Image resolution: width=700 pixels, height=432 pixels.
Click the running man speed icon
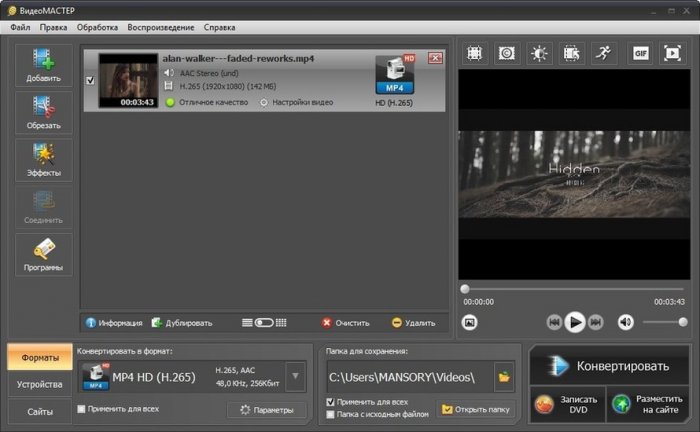603,52
